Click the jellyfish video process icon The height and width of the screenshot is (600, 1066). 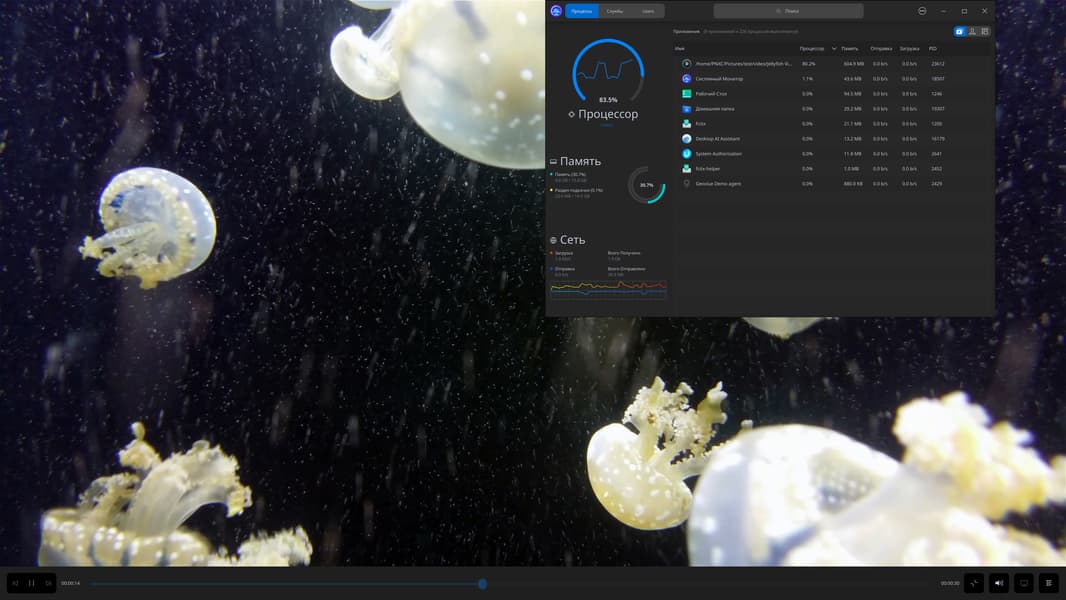687,63
